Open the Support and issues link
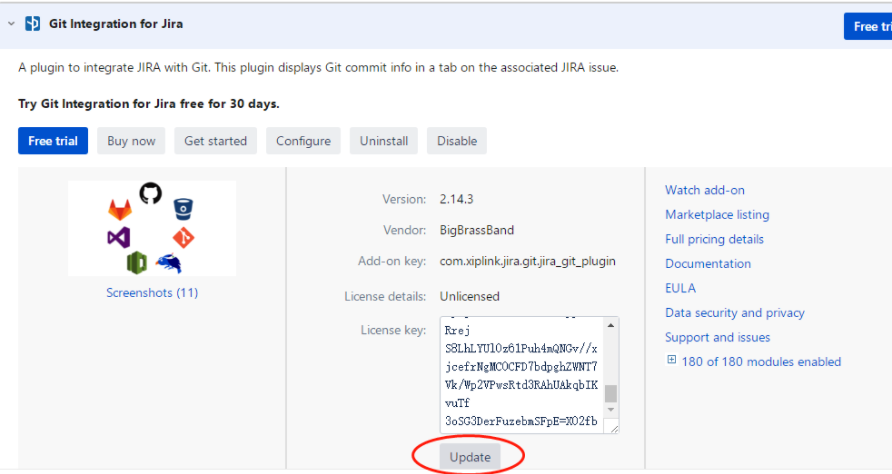The width and height of the screenshot is (892, 474). point(718,337)
